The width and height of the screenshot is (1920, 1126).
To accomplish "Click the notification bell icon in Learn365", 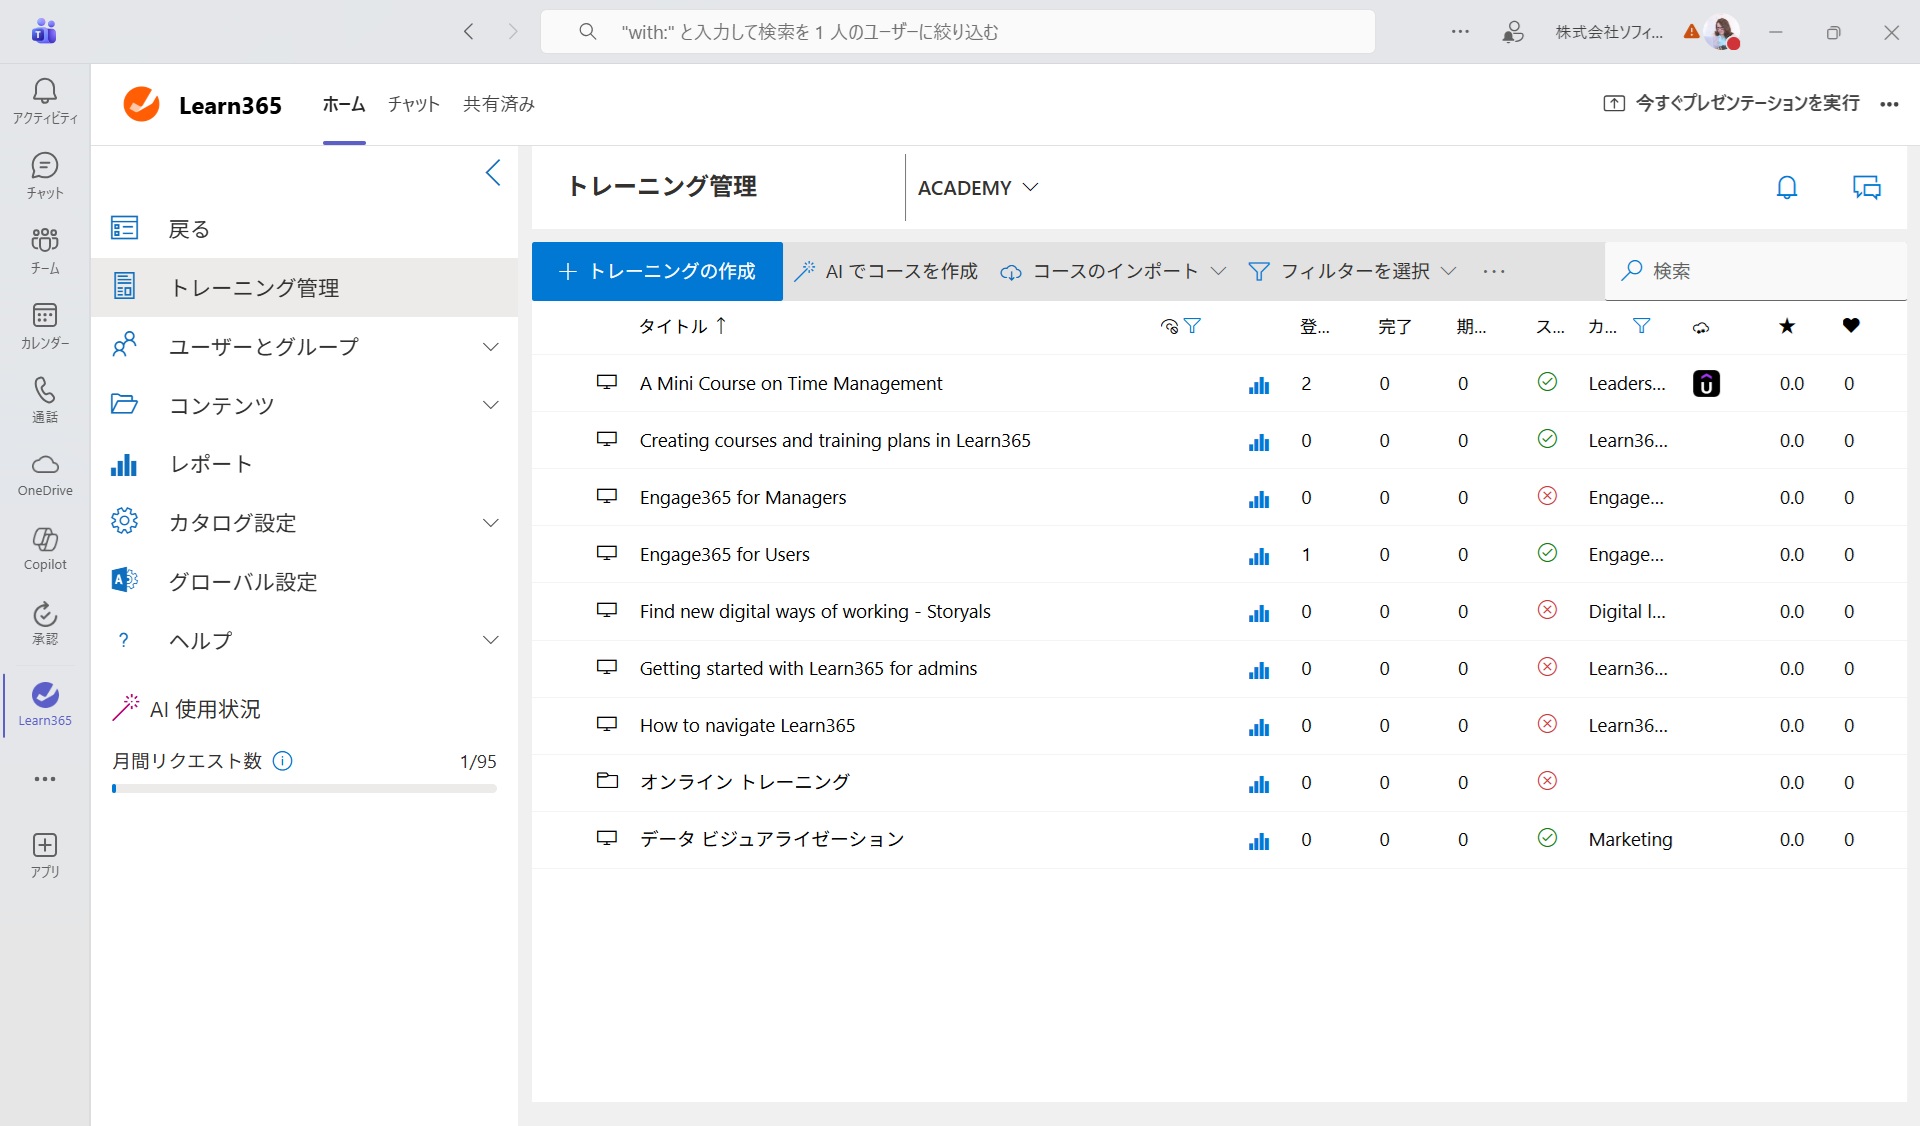I will pyautogui.click(x=1787, y=187).
